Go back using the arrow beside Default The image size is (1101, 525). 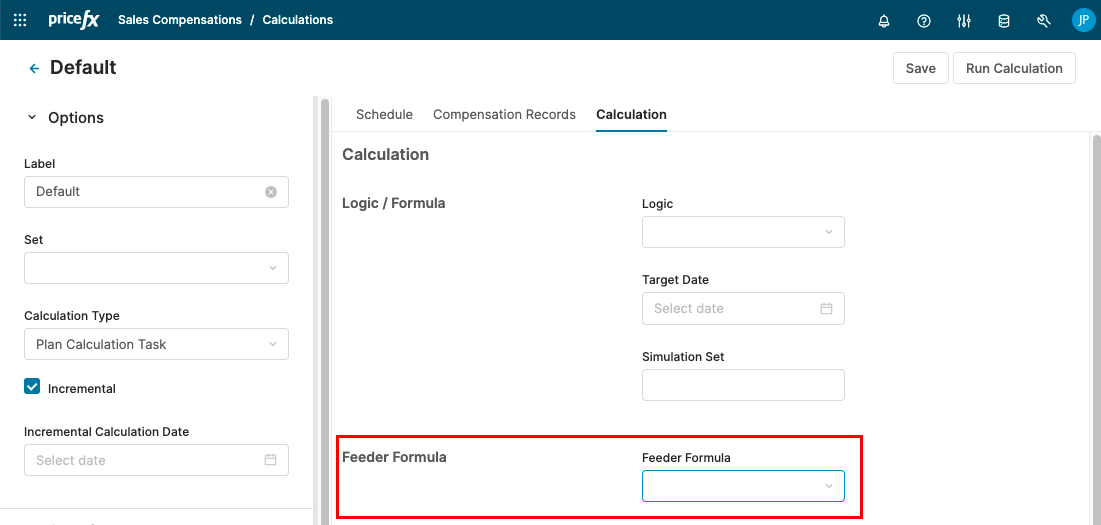point(34,68)
